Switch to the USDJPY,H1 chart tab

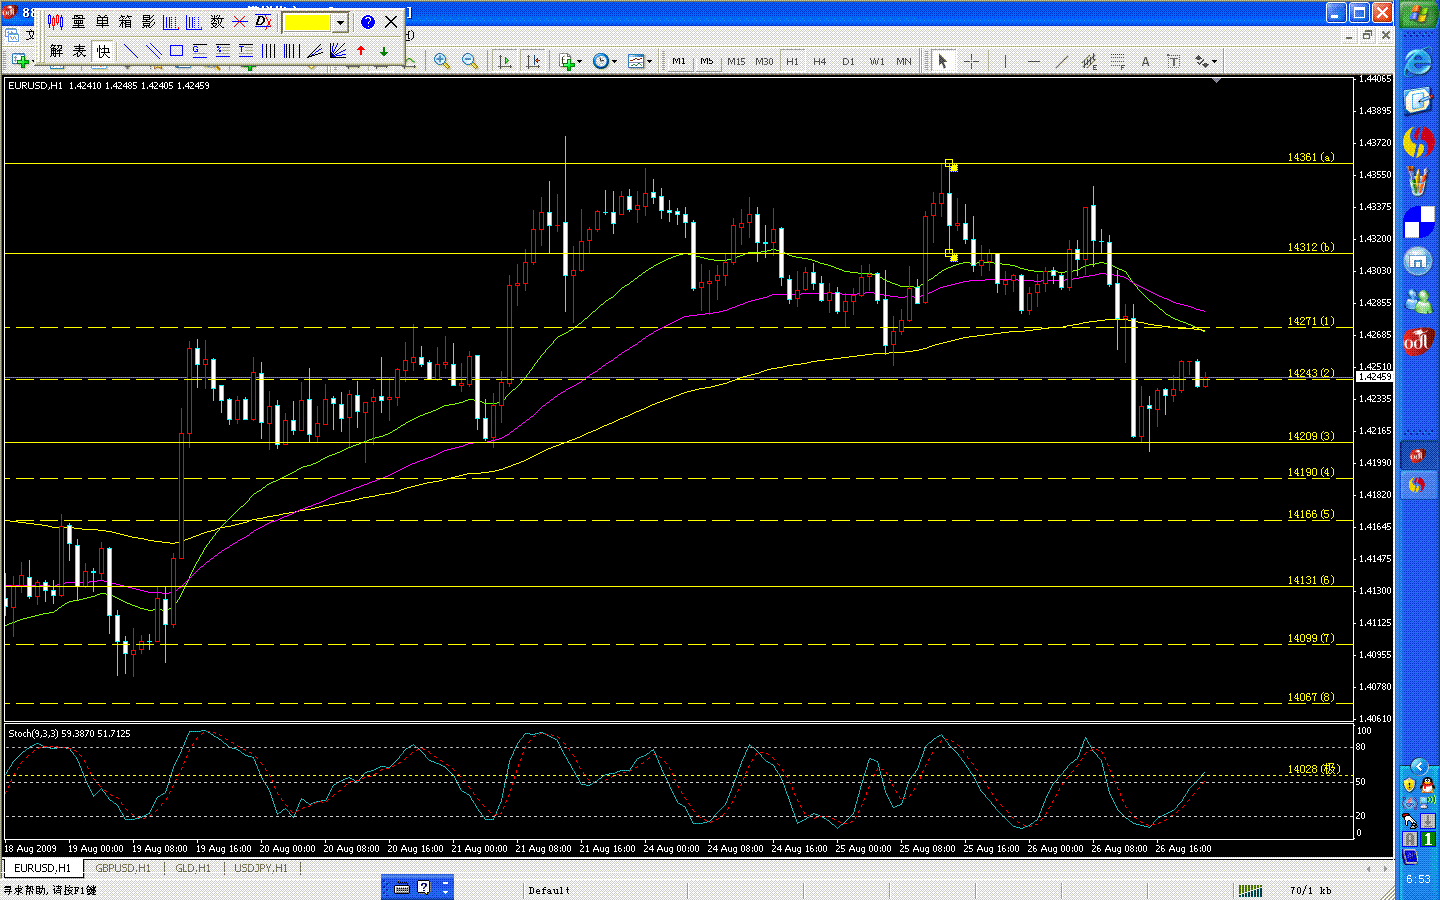(x=261, y=868)
